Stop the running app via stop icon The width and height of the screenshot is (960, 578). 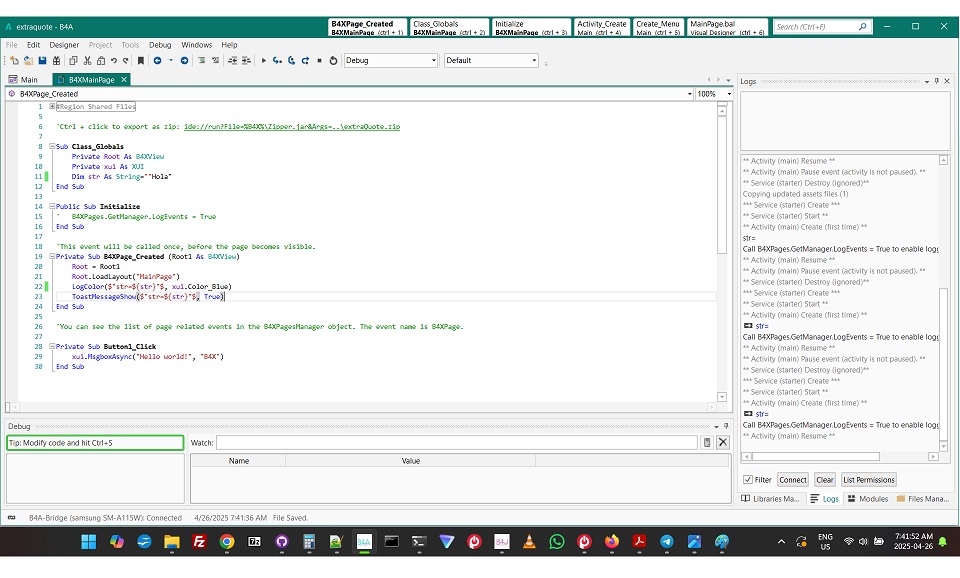(x=317, y=61)
